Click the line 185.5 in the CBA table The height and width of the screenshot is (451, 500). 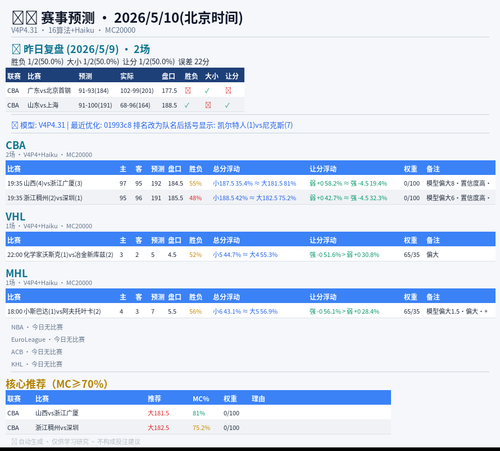tap(176, 198)
